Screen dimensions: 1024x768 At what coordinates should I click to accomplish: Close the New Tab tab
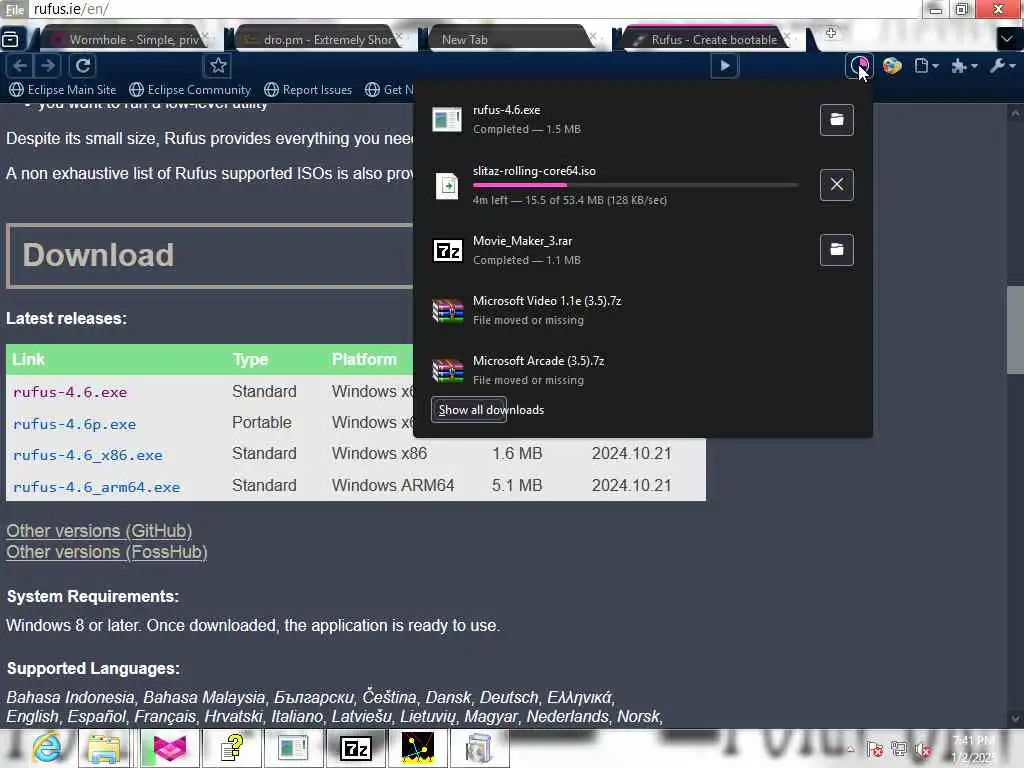point(593,37)
